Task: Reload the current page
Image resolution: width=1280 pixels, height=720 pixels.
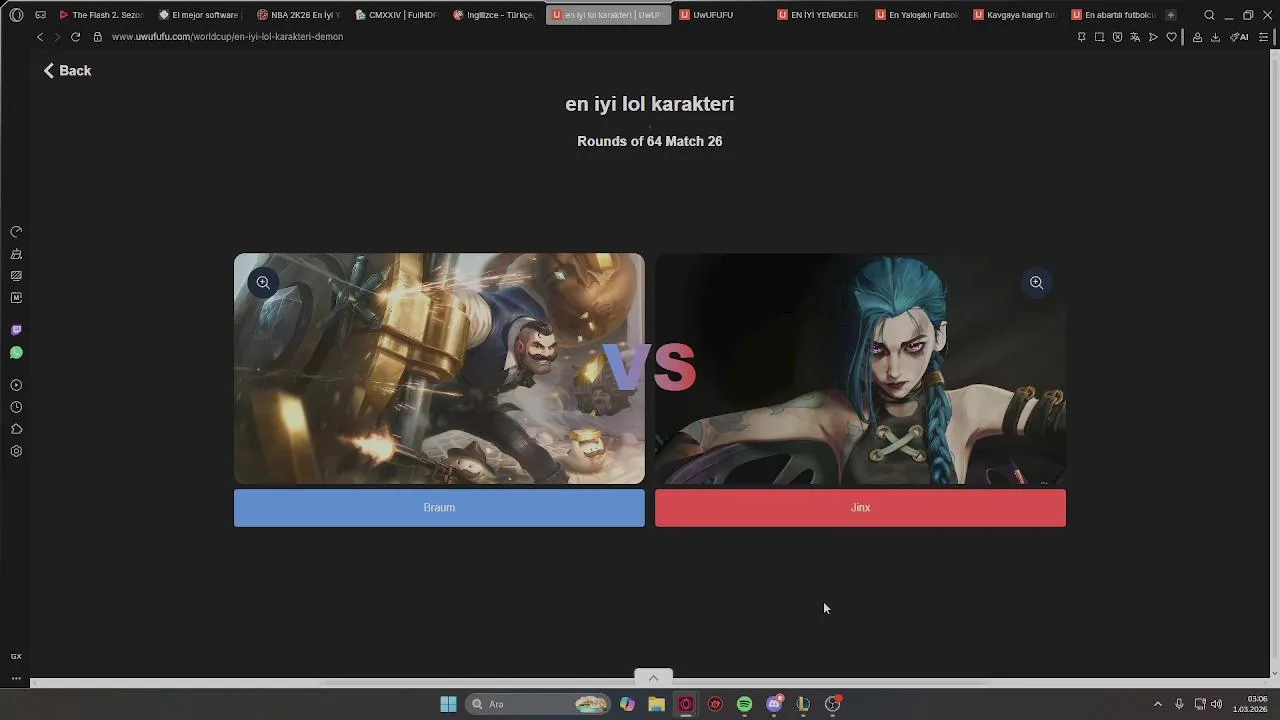Action: [75, 37]
